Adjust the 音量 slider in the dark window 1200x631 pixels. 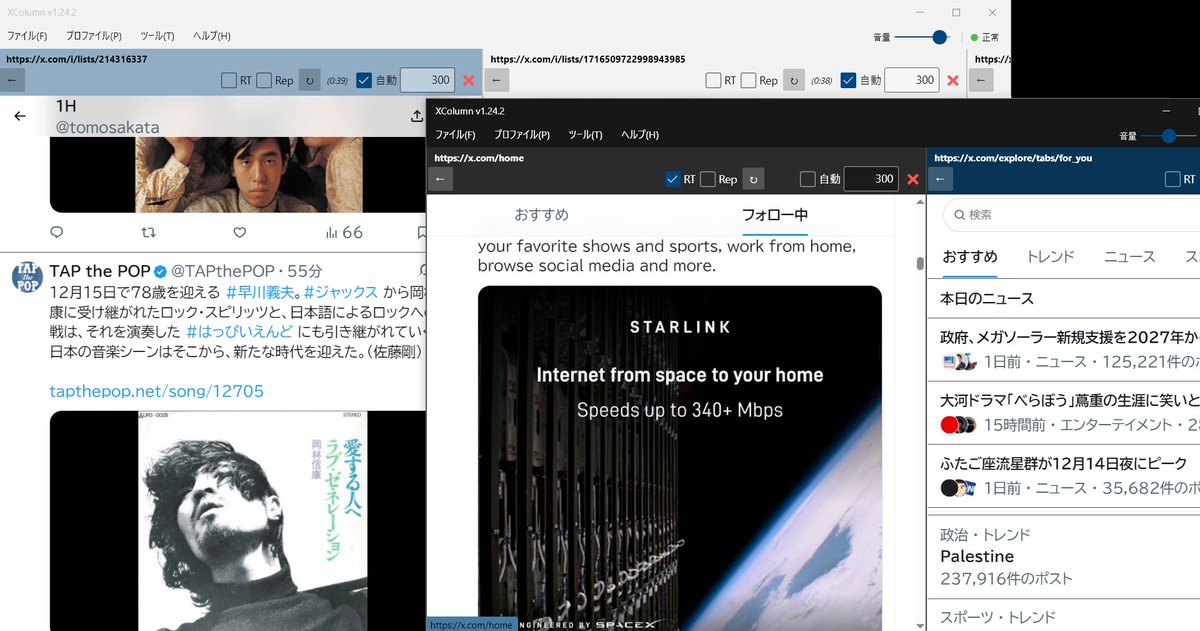pos(1169,135)
